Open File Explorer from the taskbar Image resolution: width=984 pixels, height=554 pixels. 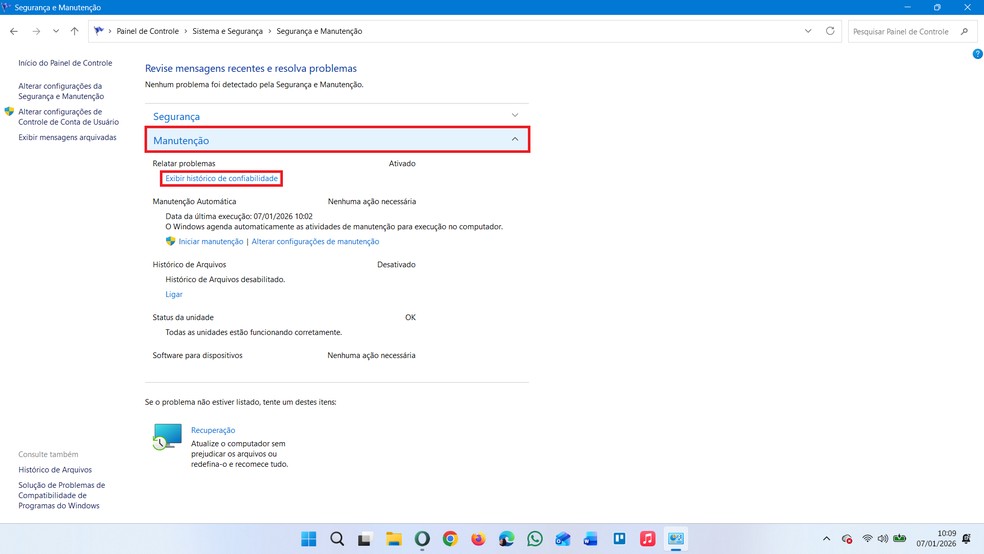(393, 539)
